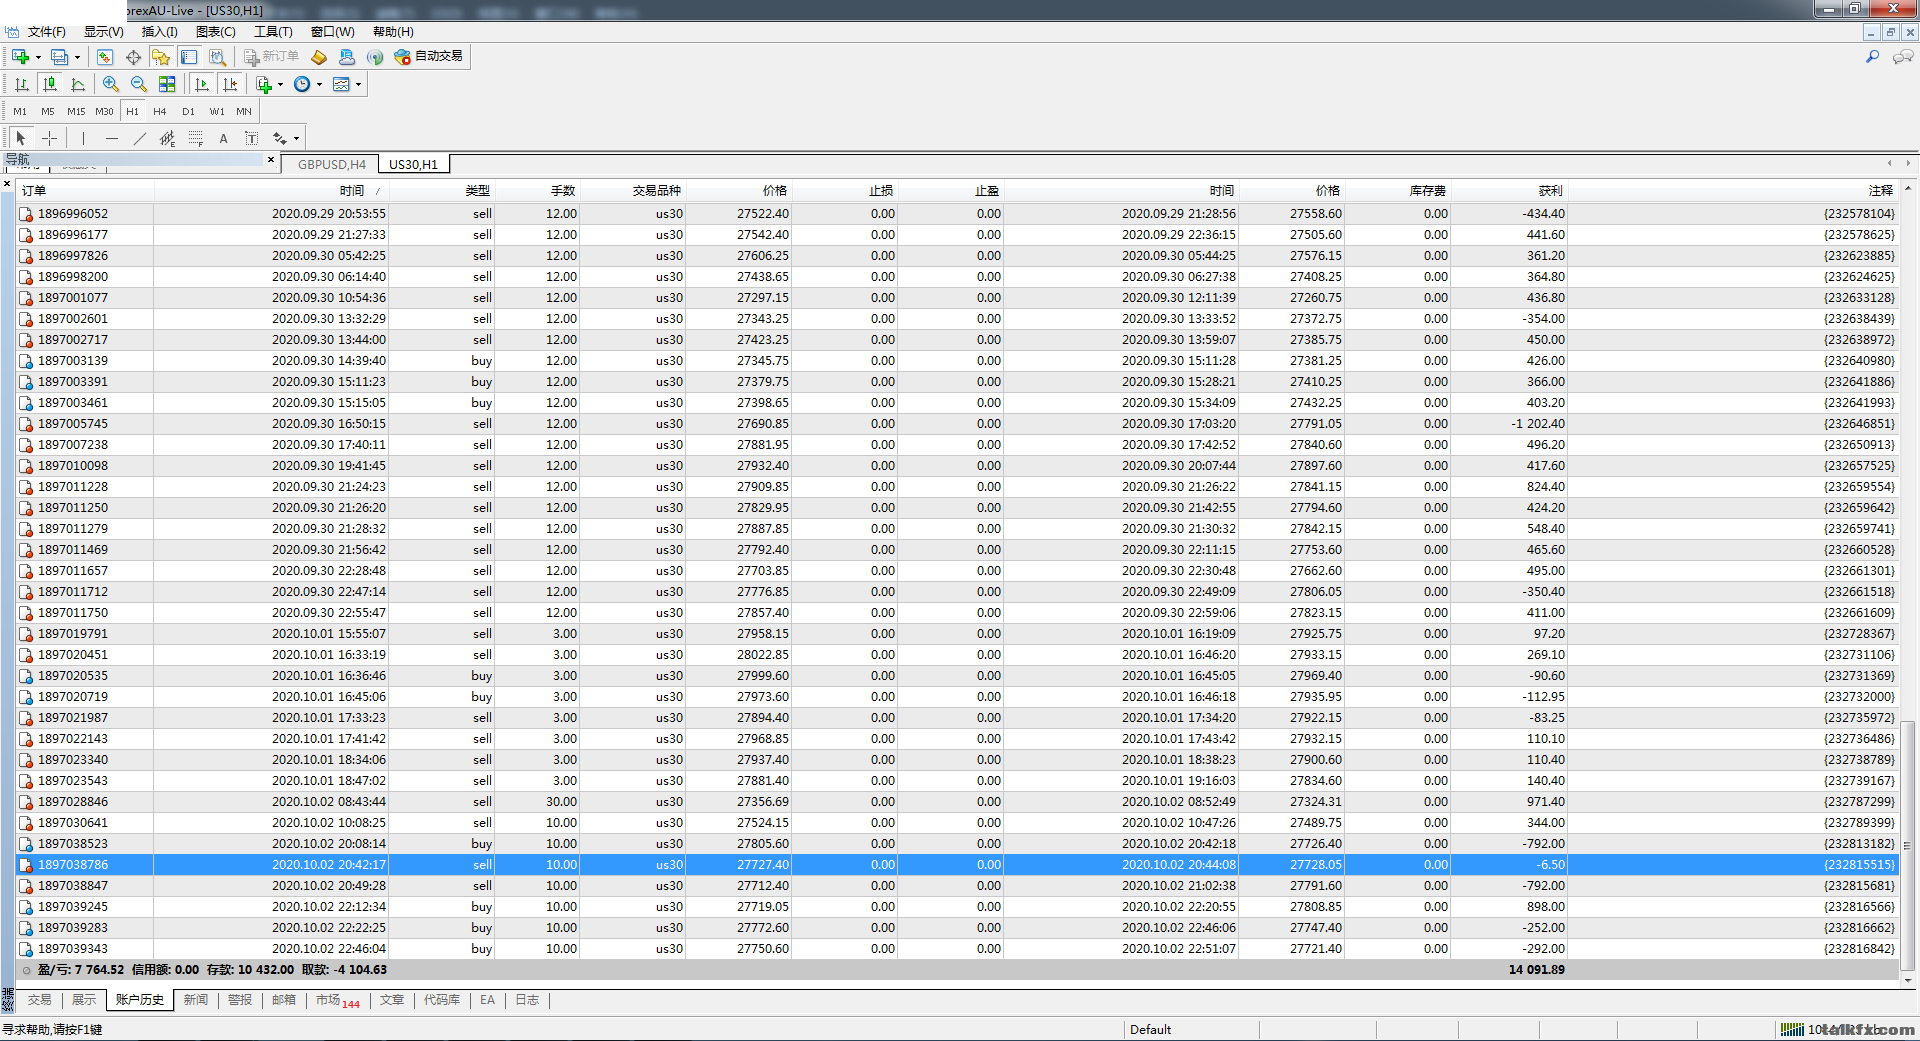Expand the arrows objects dropdown
This screenshot has width=1920, height=1041.
296,139
